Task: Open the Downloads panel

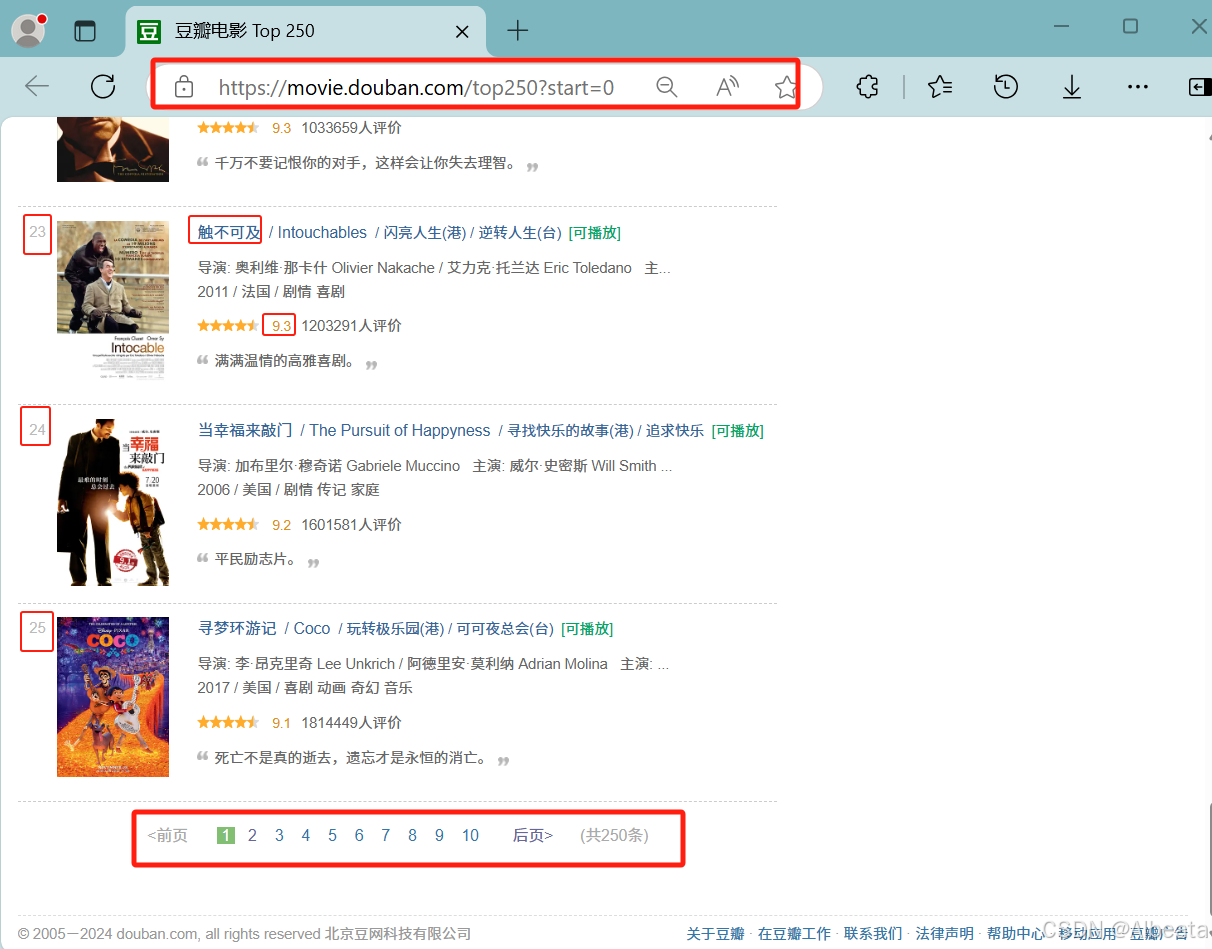Action: [1071, 87]
